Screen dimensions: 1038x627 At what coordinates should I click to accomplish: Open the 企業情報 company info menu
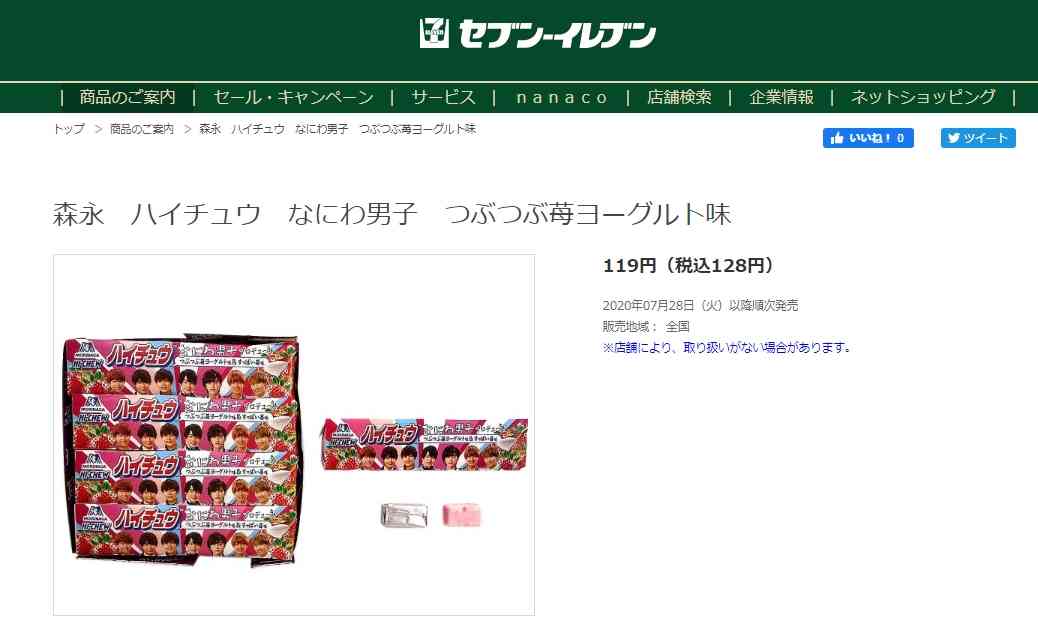pos(781,97)
